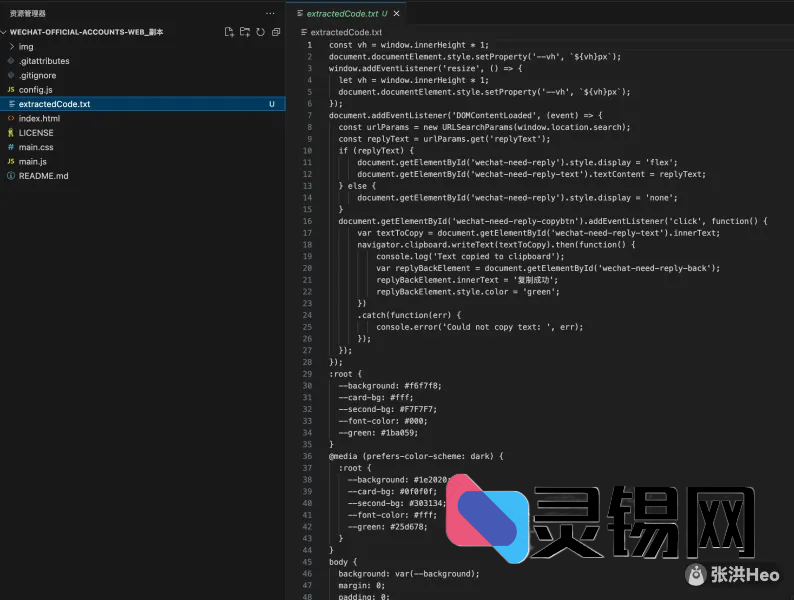The height and width of the screenshot is (600, 794).
Task: Open the .gitattributes file
Action: click(44, 61)
